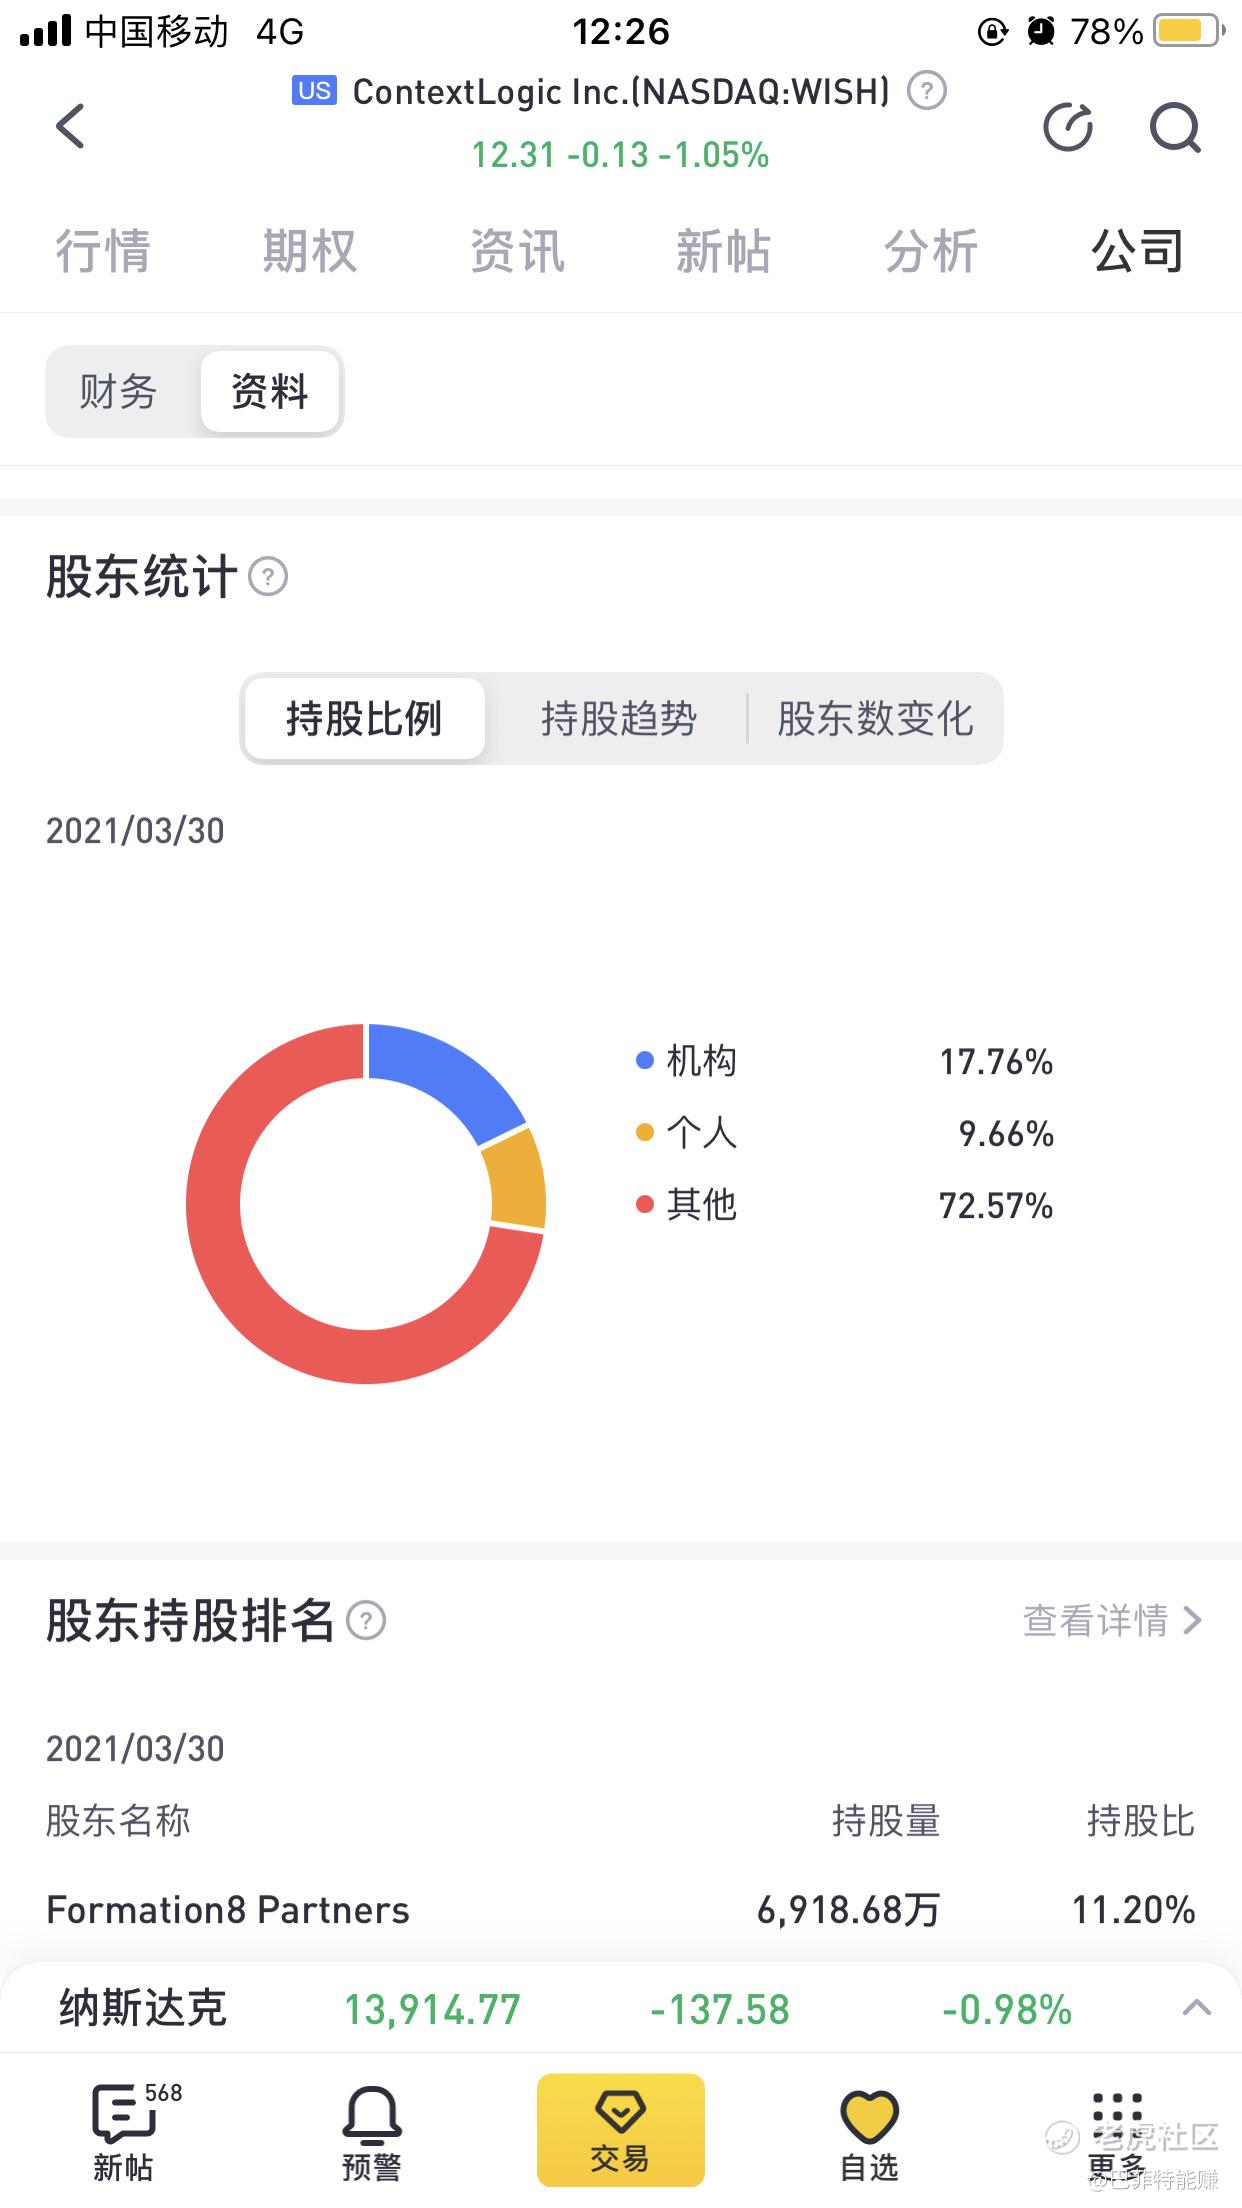Expand the 纳斯达克 index bar chevron
Image resolution: width=1242 pixels, height=2208 pixels.
(1197, 2007)
